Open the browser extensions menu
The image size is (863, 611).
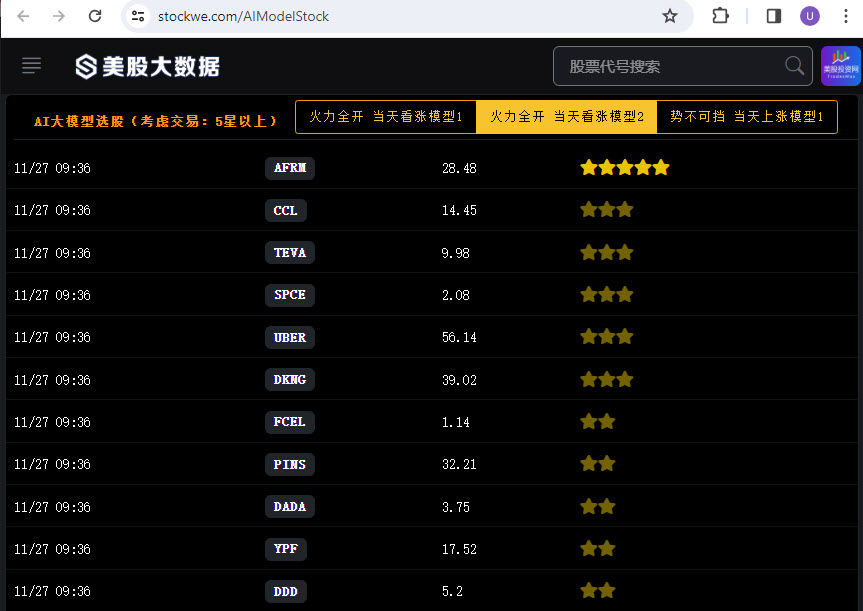(x=720, y=16)
